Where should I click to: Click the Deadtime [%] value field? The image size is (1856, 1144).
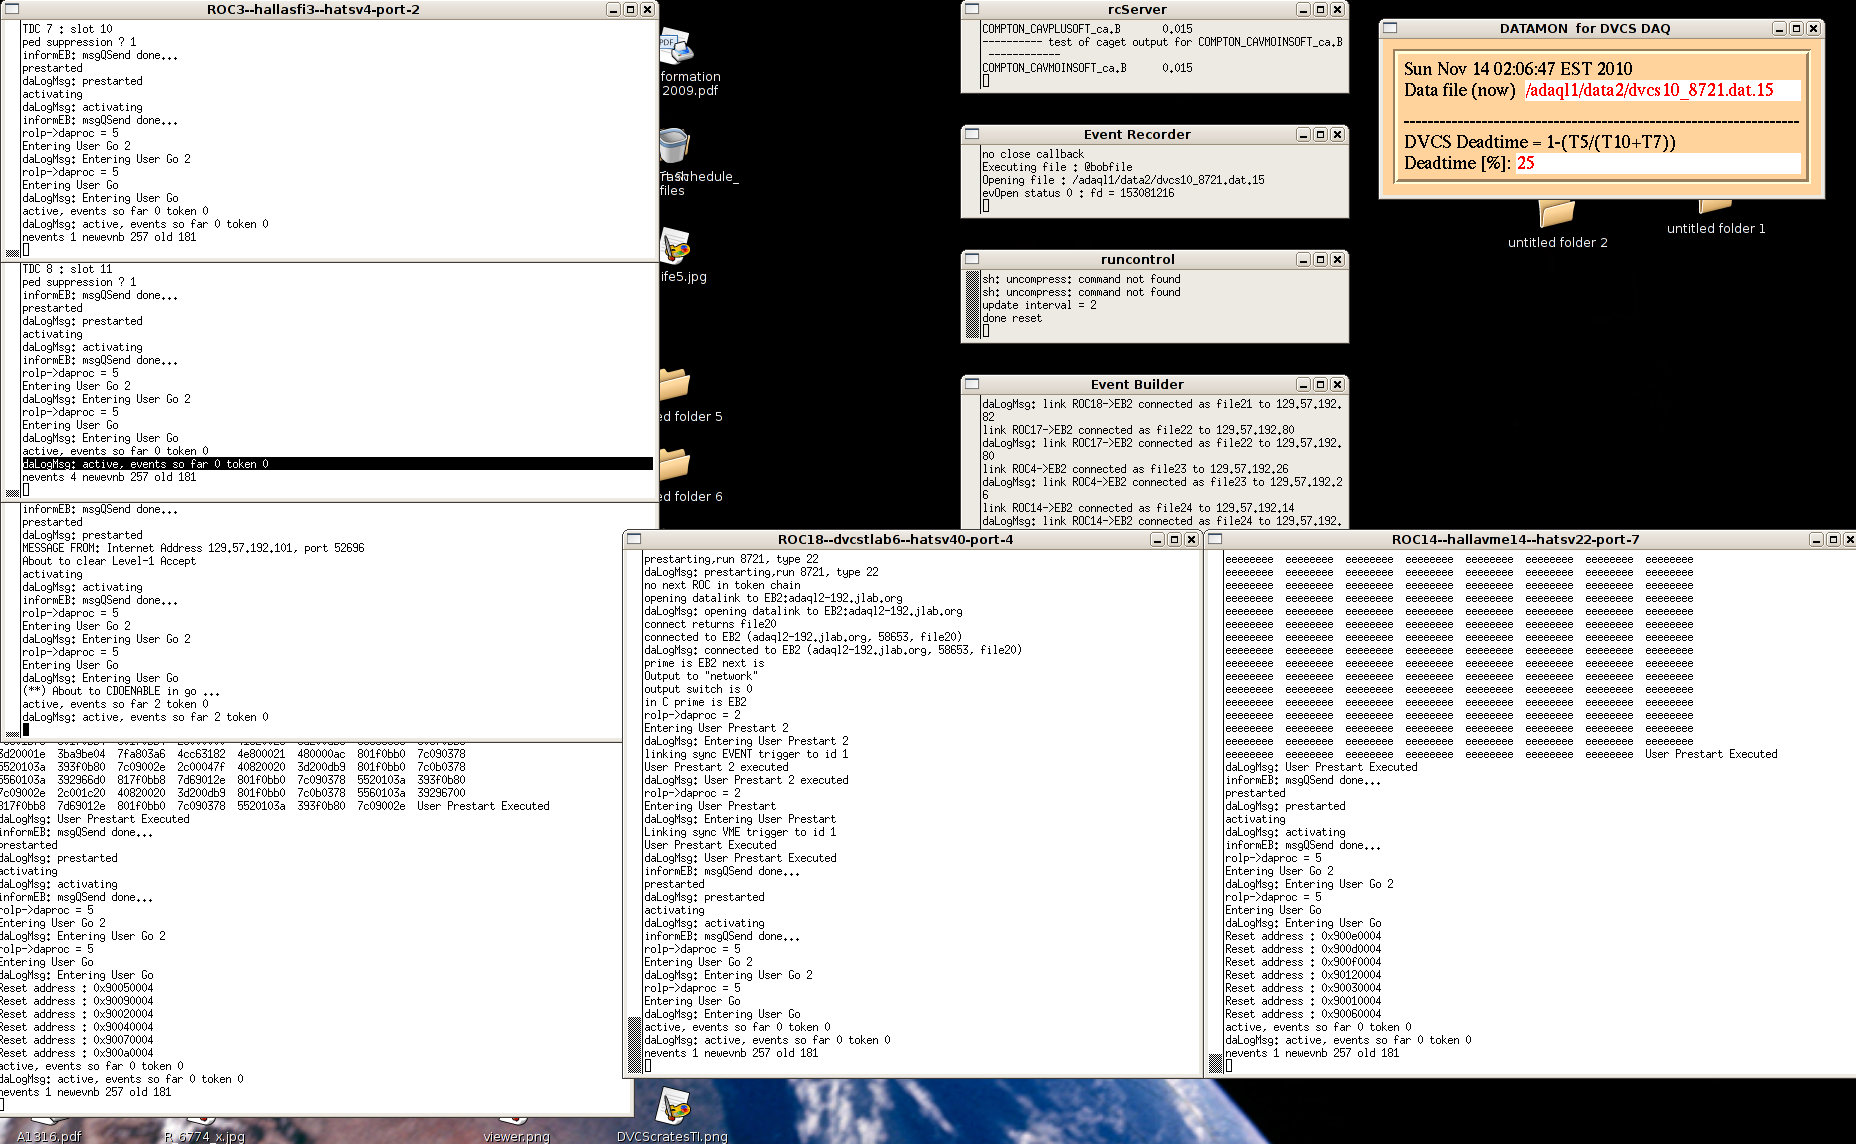coord(1657,163)
